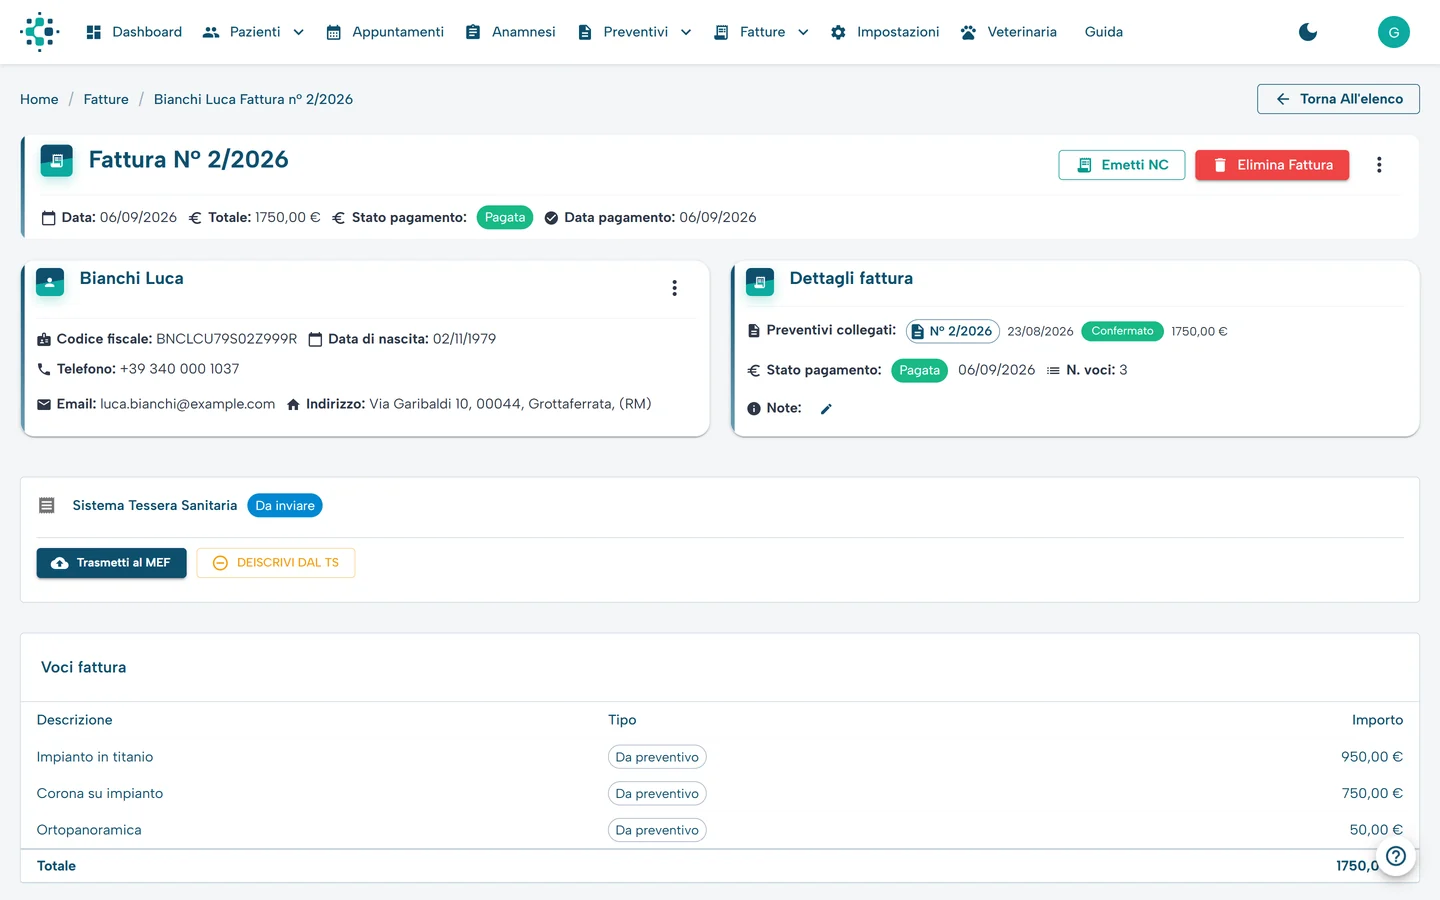Screen dimensions: 1440x900
Task: Go to Dashboard
Action: 134,32
